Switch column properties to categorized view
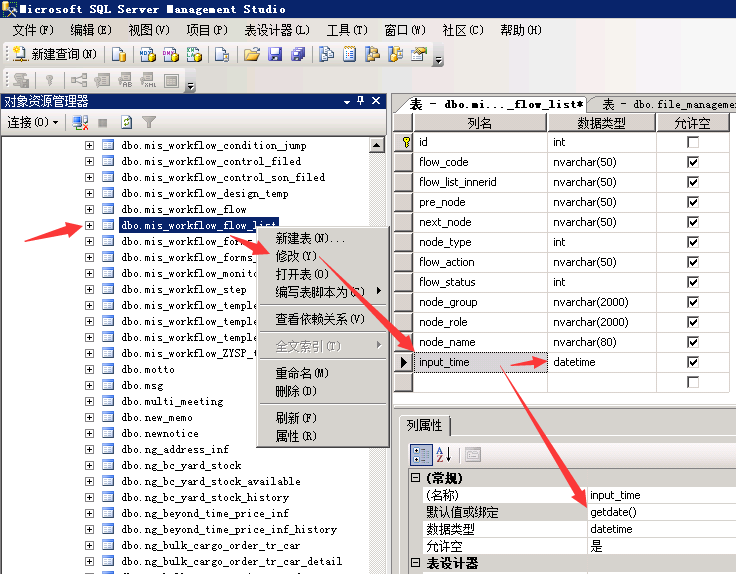 click(x=421, y=454)
